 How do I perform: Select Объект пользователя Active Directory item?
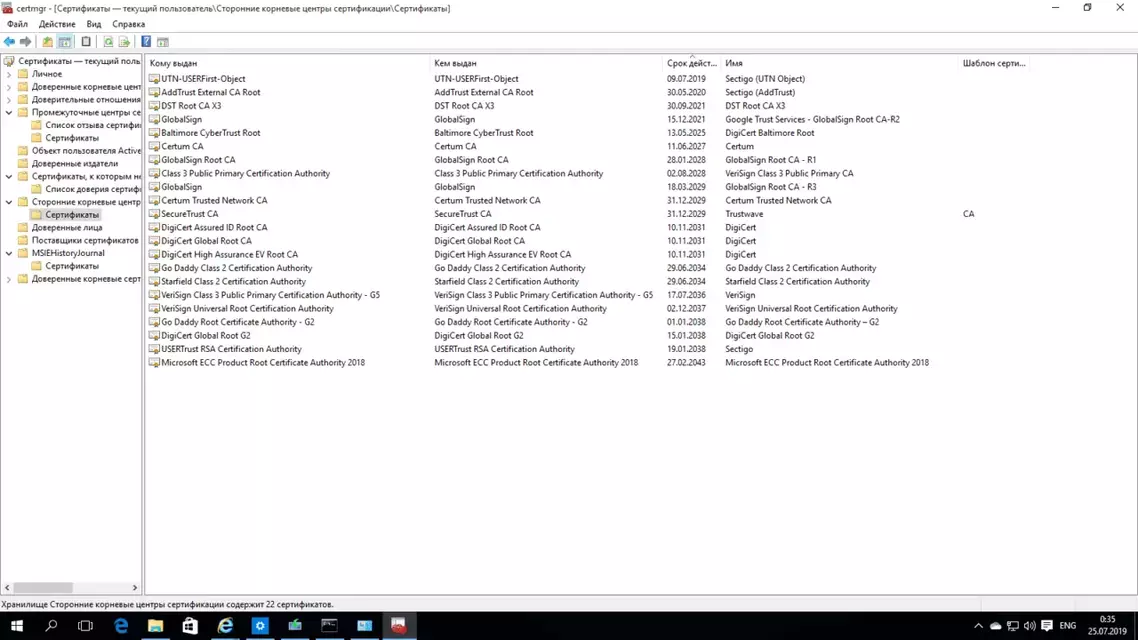coord(86,151)
